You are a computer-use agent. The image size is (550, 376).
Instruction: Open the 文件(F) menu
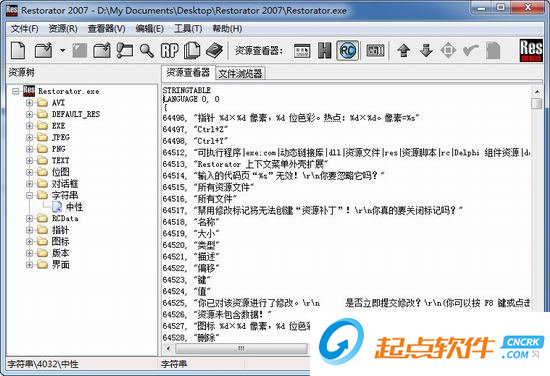24,28
